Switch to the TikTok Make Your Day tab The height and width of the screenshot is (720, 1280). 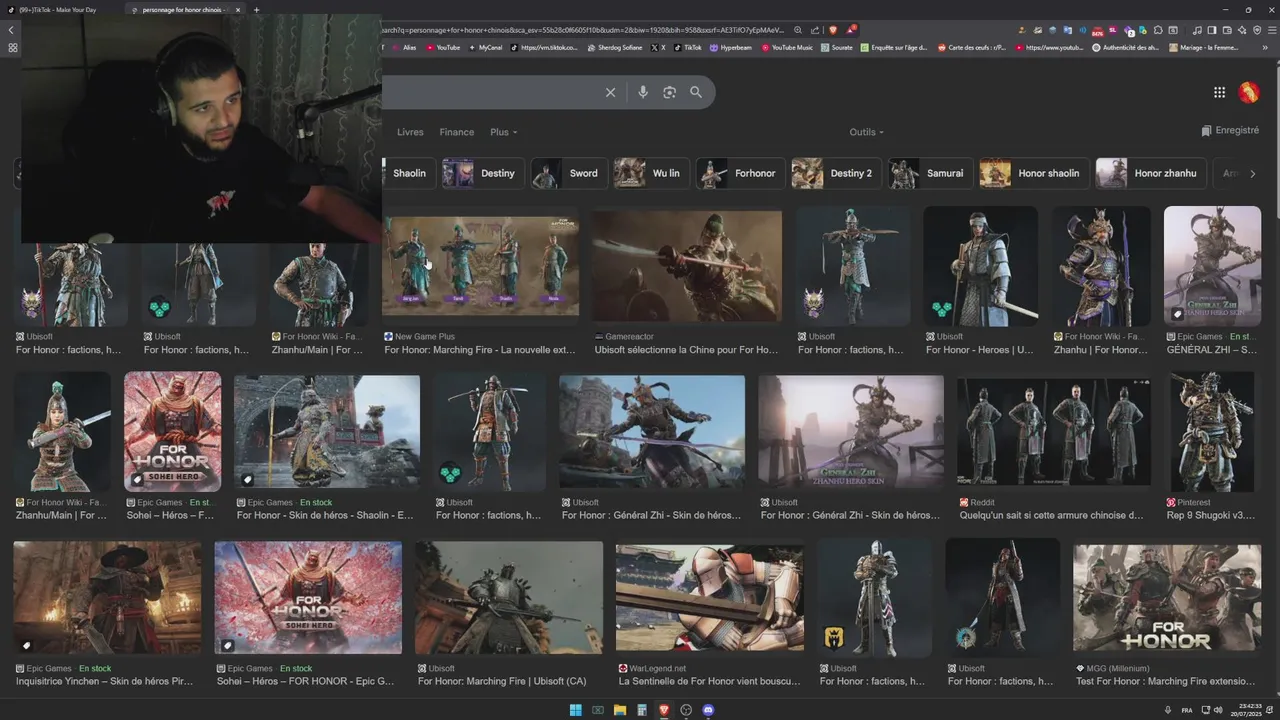click(x=60, y=10)
